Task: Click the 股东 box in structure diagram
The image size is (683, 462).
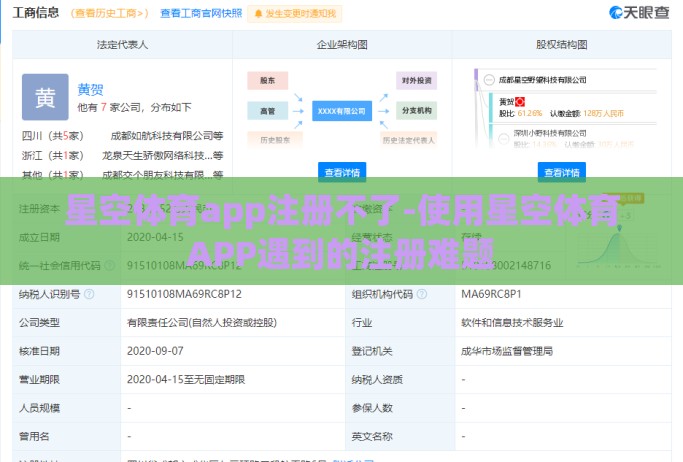Action: coord(267,81)
